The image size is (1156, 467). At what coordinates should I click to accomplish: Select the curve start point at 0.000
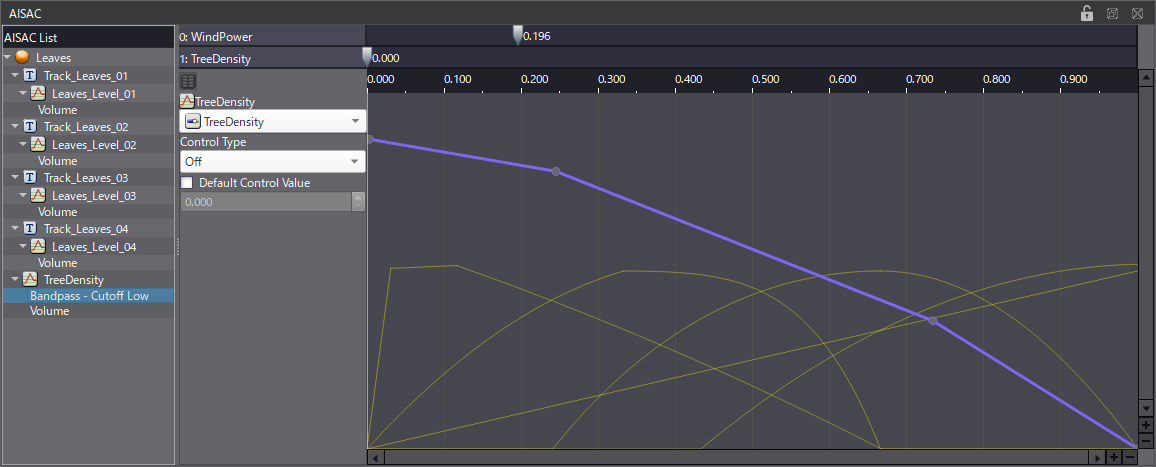point(369,139)
